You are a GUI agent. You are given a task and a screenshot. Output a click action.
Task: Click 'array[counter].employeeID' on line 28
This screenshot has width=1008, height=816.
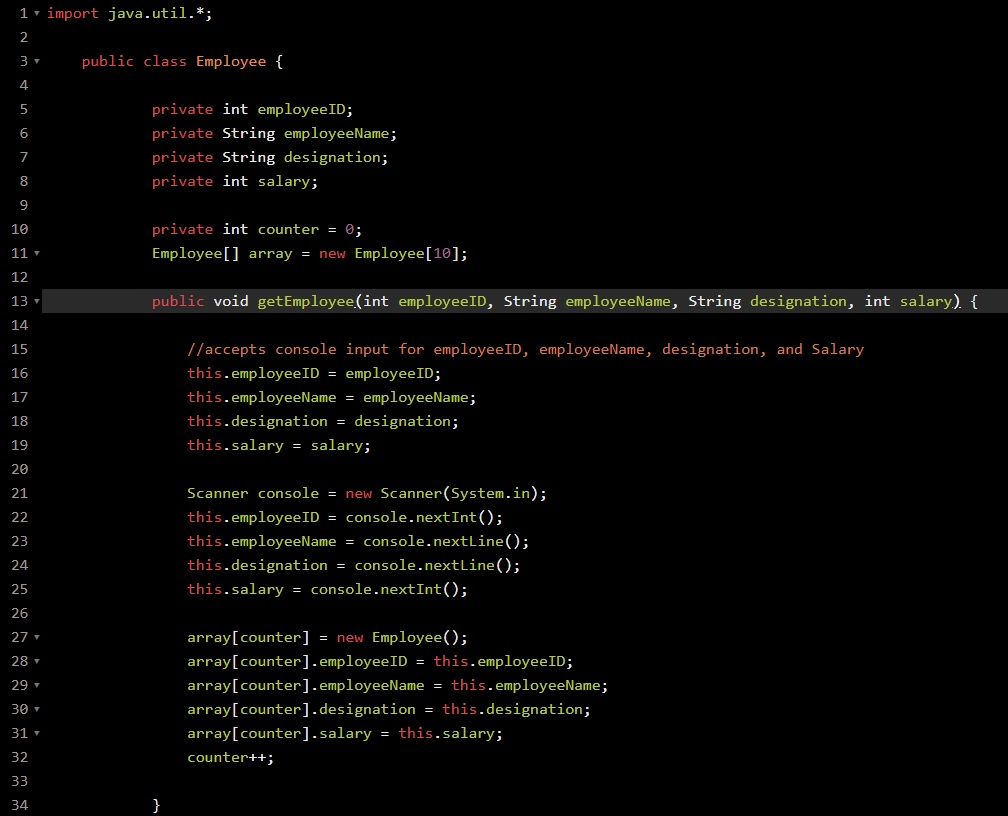[x=297, y=661]
